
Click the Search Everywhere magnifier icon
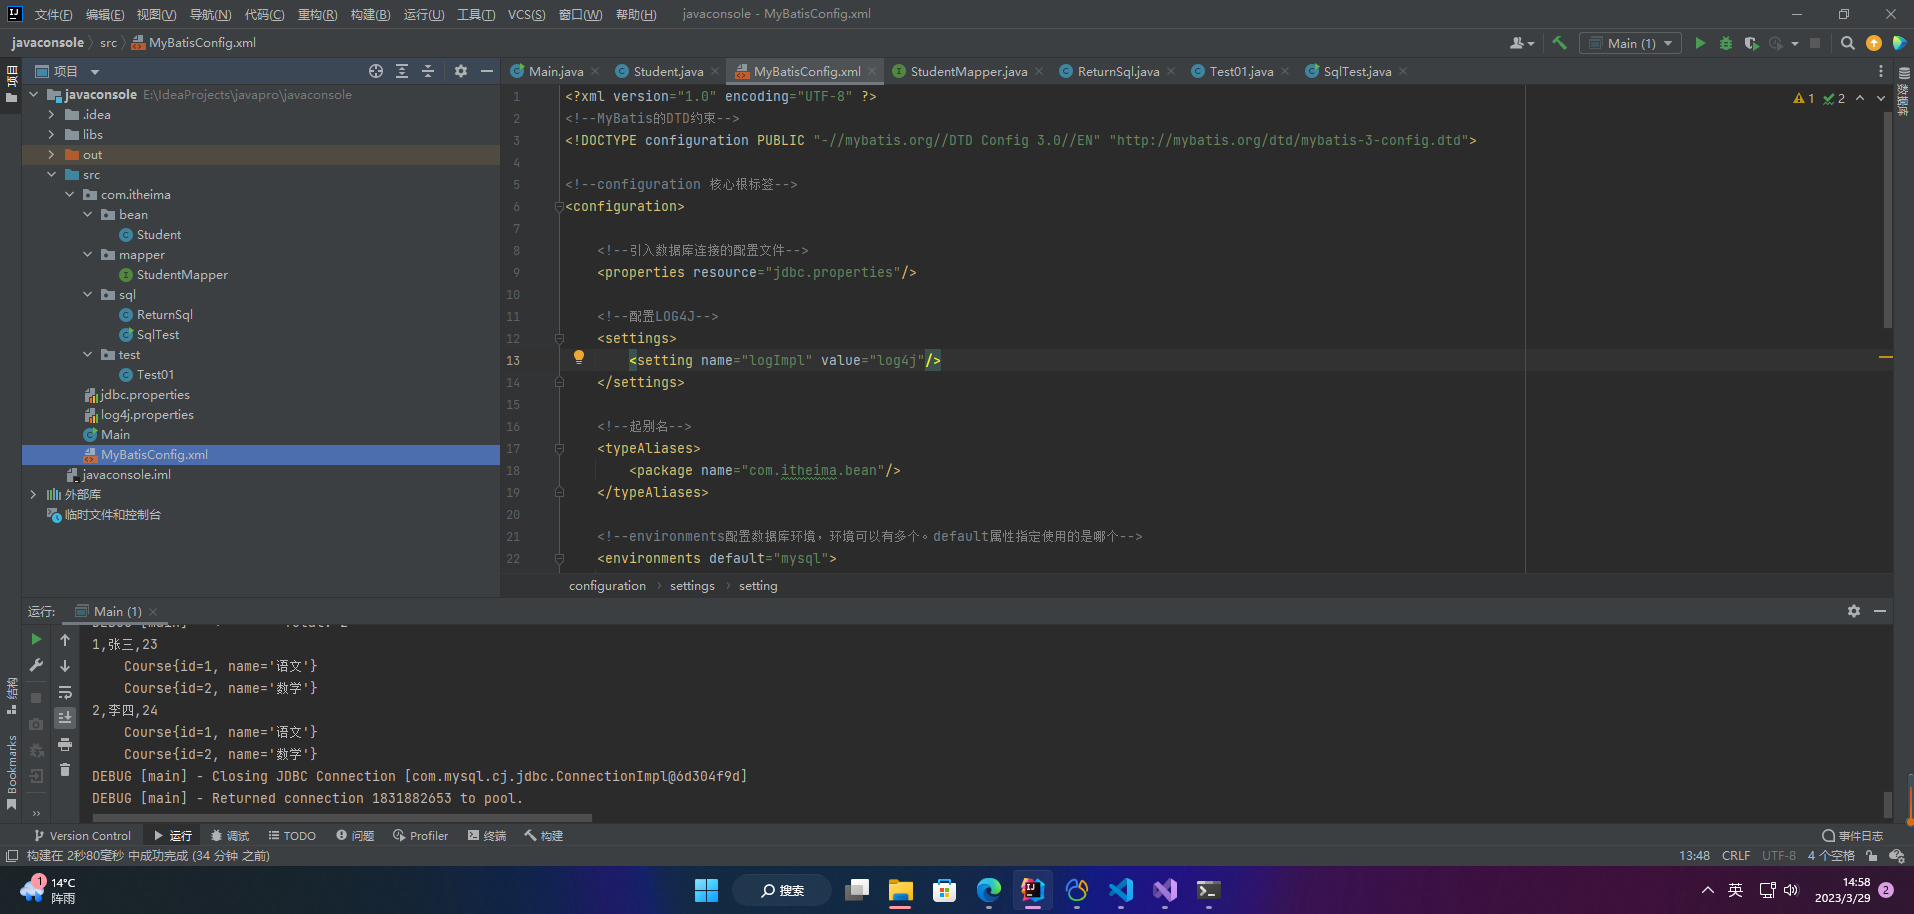click(1847, 43)
